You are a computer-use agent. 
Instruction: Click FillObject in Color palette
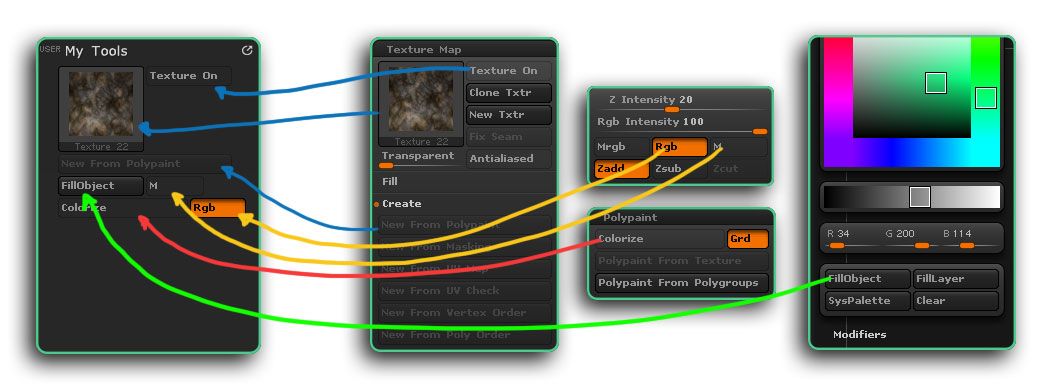[x=868, y=279]
